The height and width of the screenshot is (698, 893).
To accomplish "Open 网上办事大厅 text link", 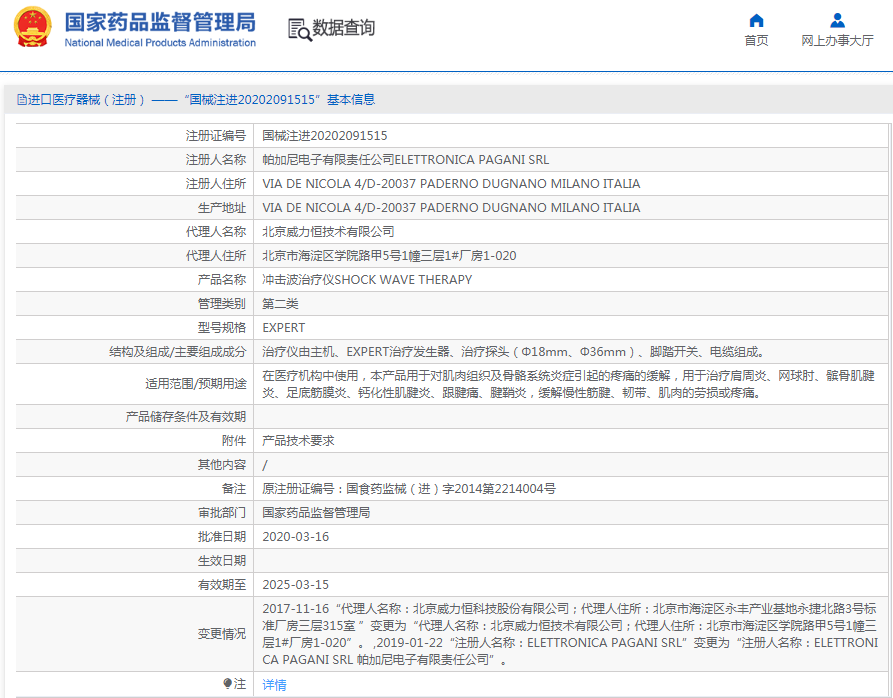I will (x=837, y=41).
